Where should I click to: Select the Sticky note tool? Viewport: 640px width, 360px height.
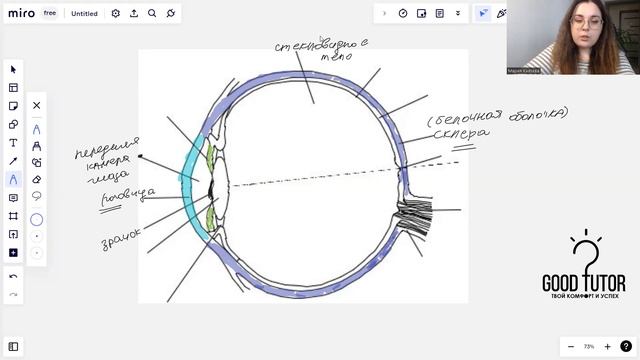(13, 106)
